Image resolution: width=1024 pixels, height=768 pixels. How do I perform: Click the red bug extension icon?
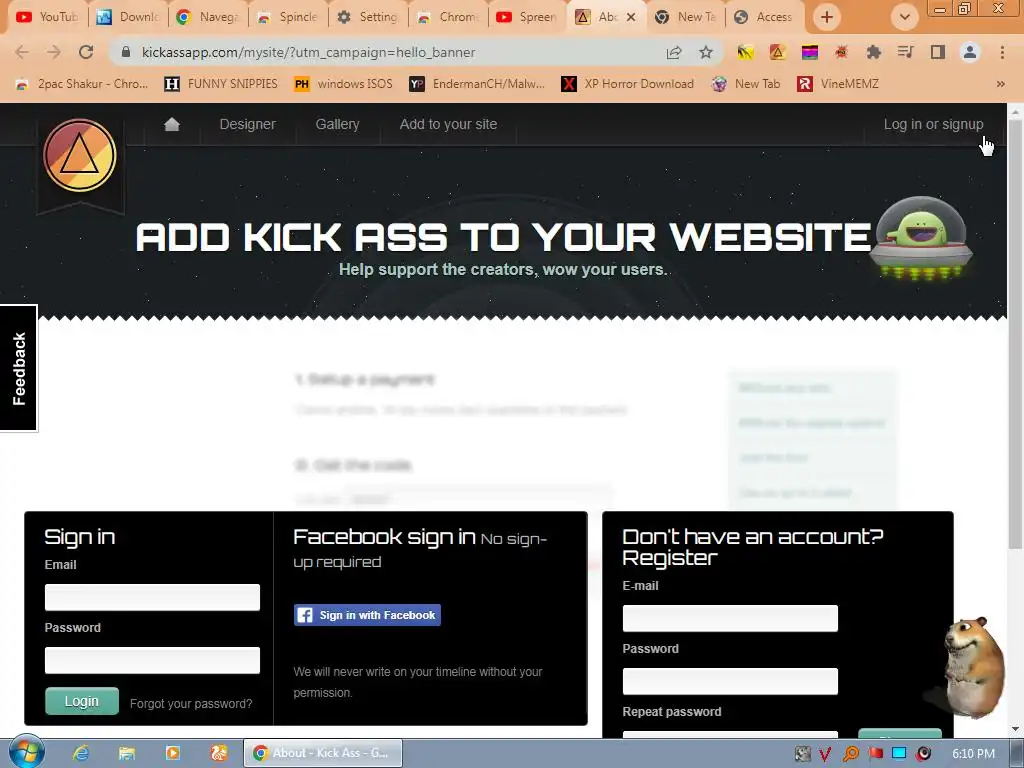tap(841, 52)
